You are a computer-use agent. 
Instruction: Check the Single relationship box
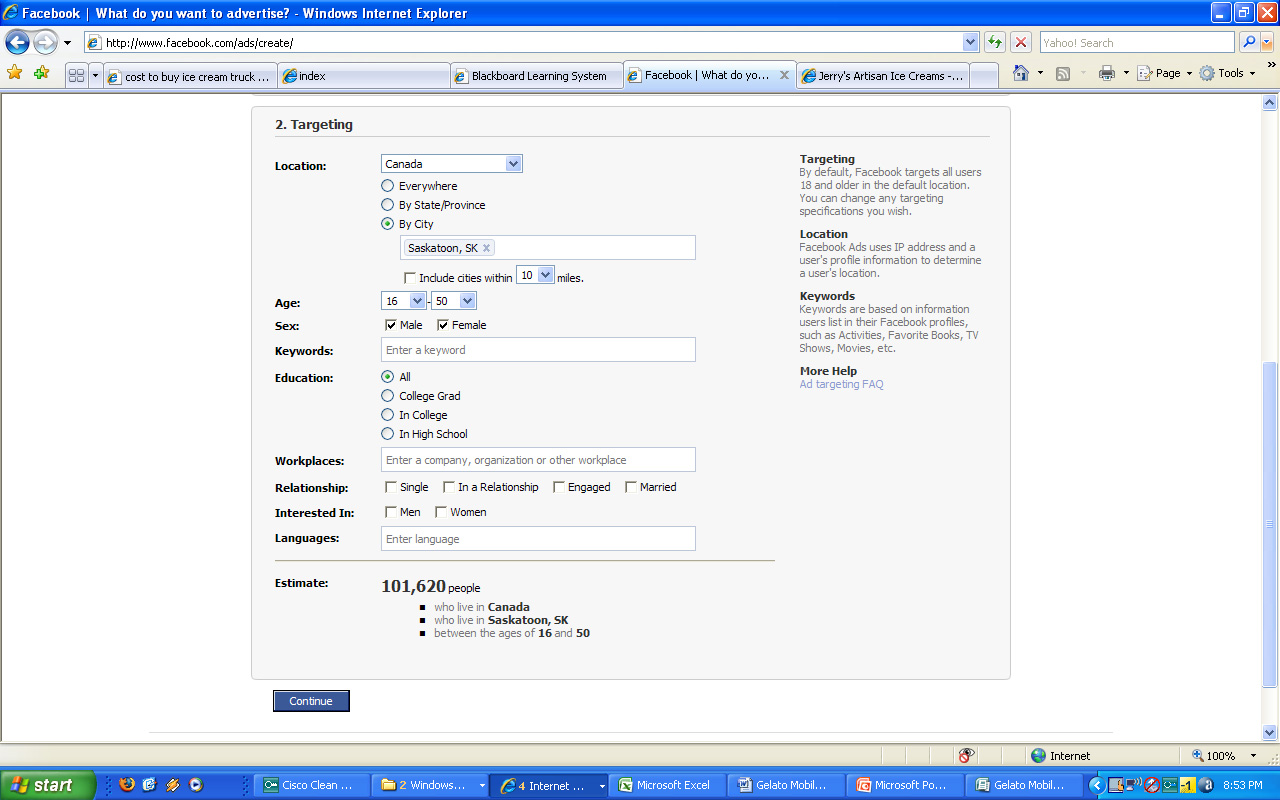tap(391, 487)
